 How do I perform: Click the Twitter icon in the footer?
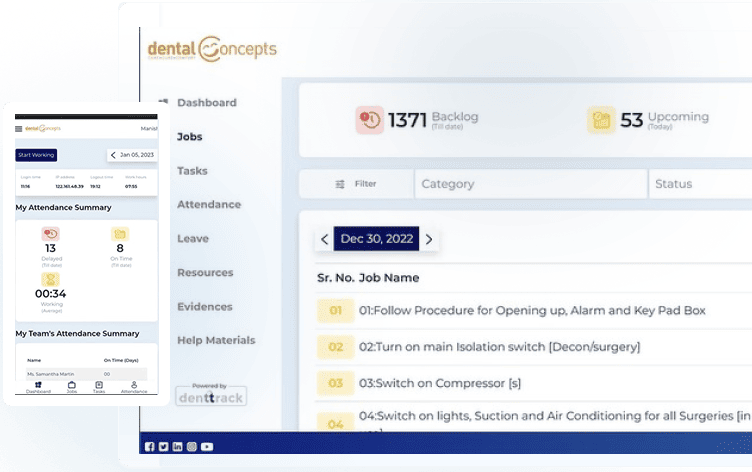[164, 446]
